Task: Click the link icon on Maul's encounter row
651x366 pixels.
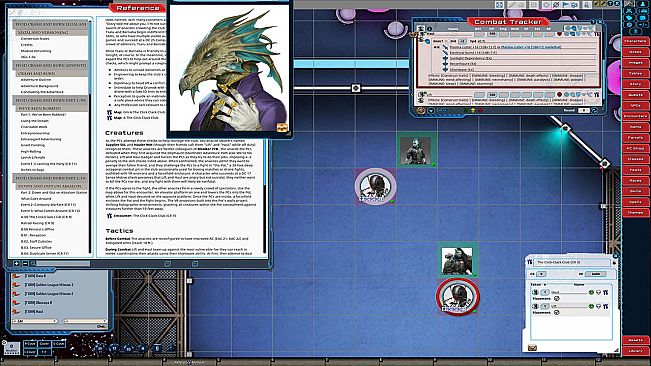Action: (605, 292)
